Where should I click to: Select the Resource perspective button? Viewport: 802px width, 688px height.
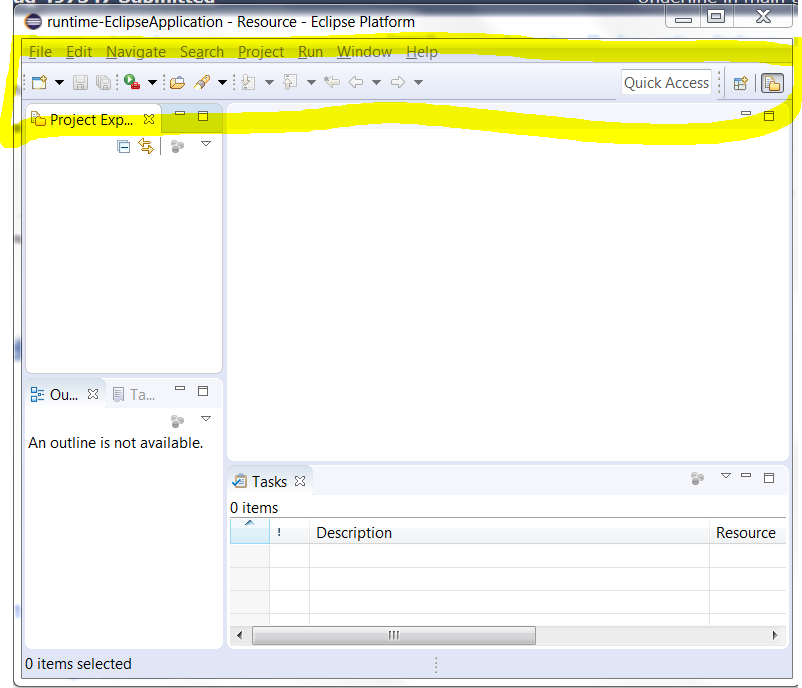point(772,83)
